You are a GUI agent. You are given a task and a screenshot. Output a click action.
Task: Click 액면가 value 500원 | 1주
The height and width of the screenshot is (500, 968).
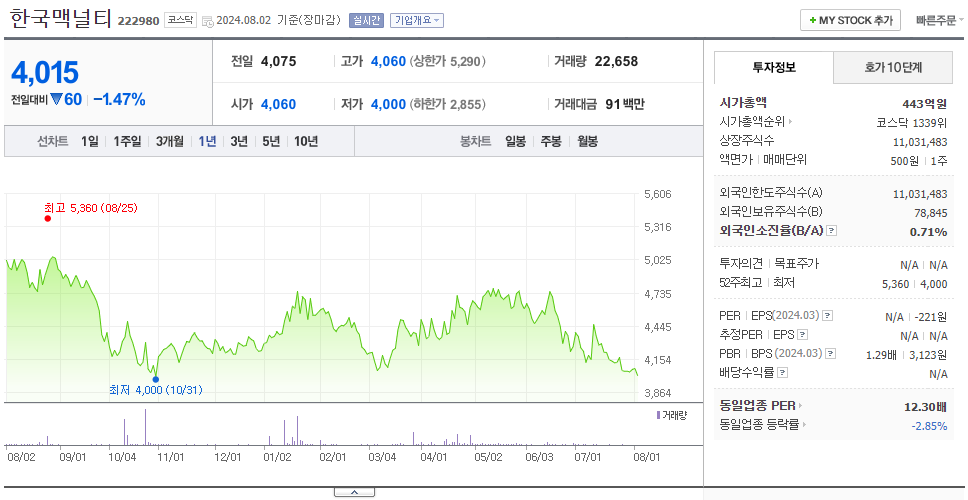point(918,160)
